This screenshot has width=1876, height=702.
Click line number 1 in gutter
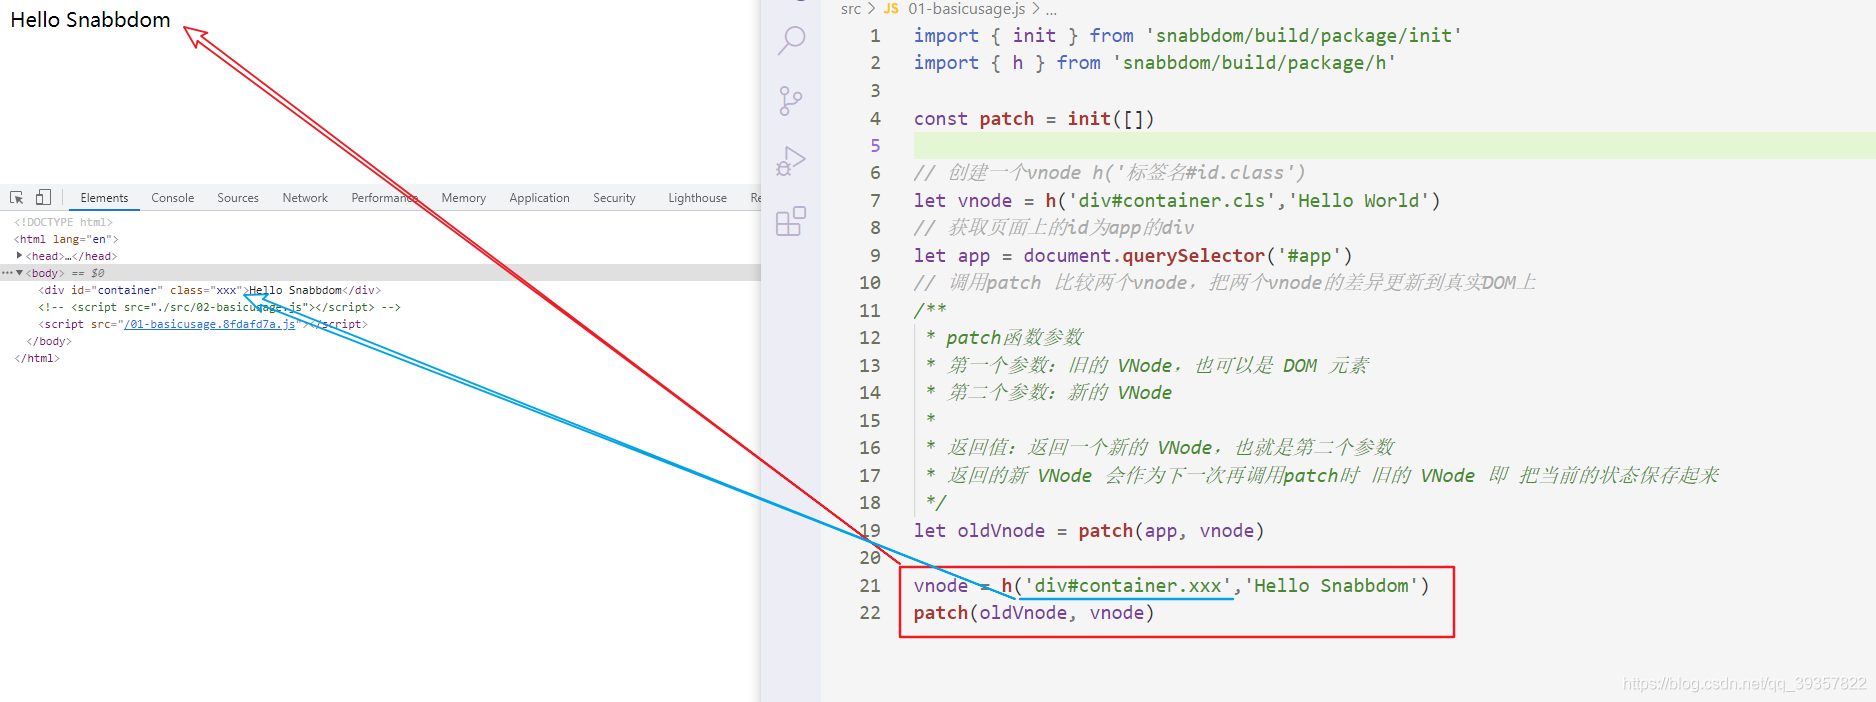click(875, 36)
